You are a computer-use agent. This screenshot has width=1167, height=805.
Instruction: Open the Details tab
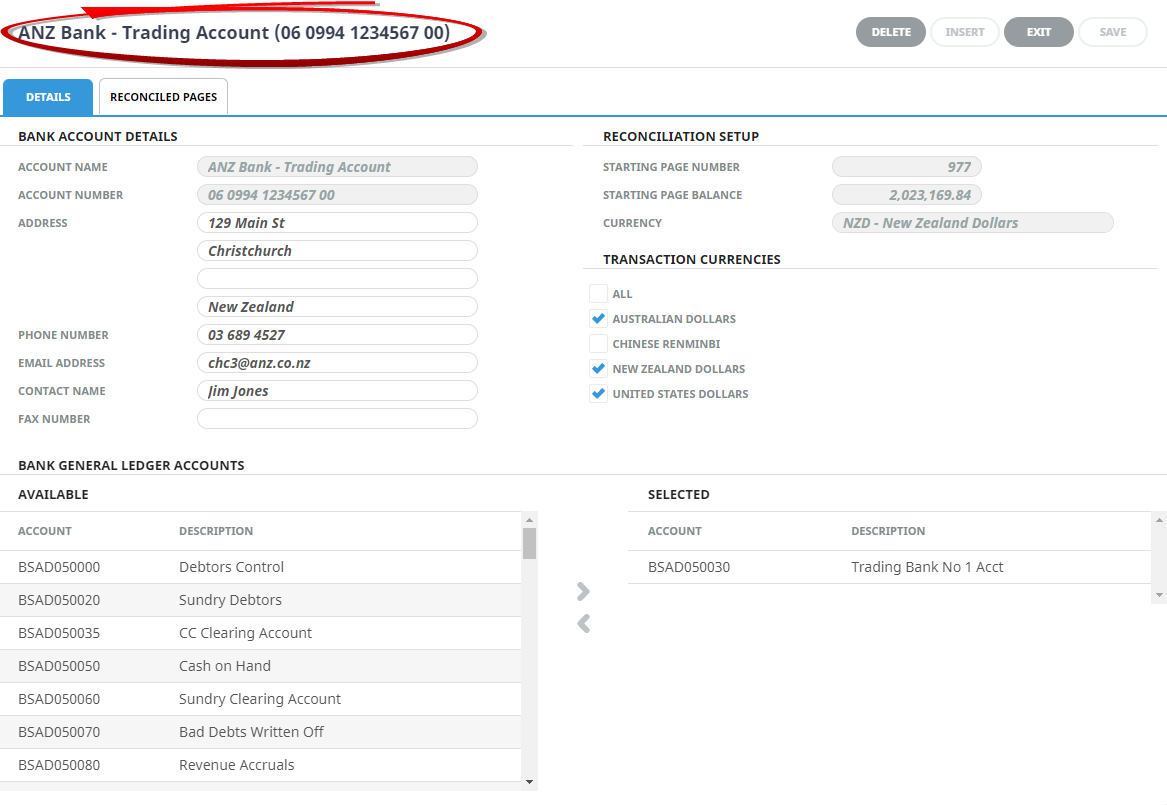[x=48, y=97]
